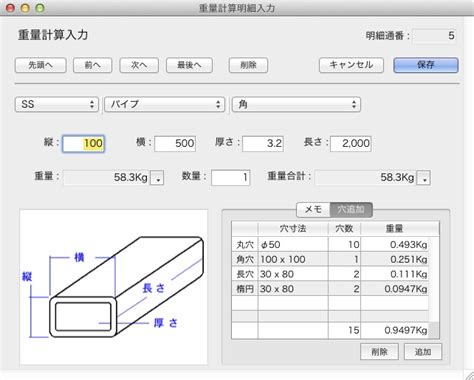Focus the 厚さ input field
474x380 pixels.
(263, 144)
